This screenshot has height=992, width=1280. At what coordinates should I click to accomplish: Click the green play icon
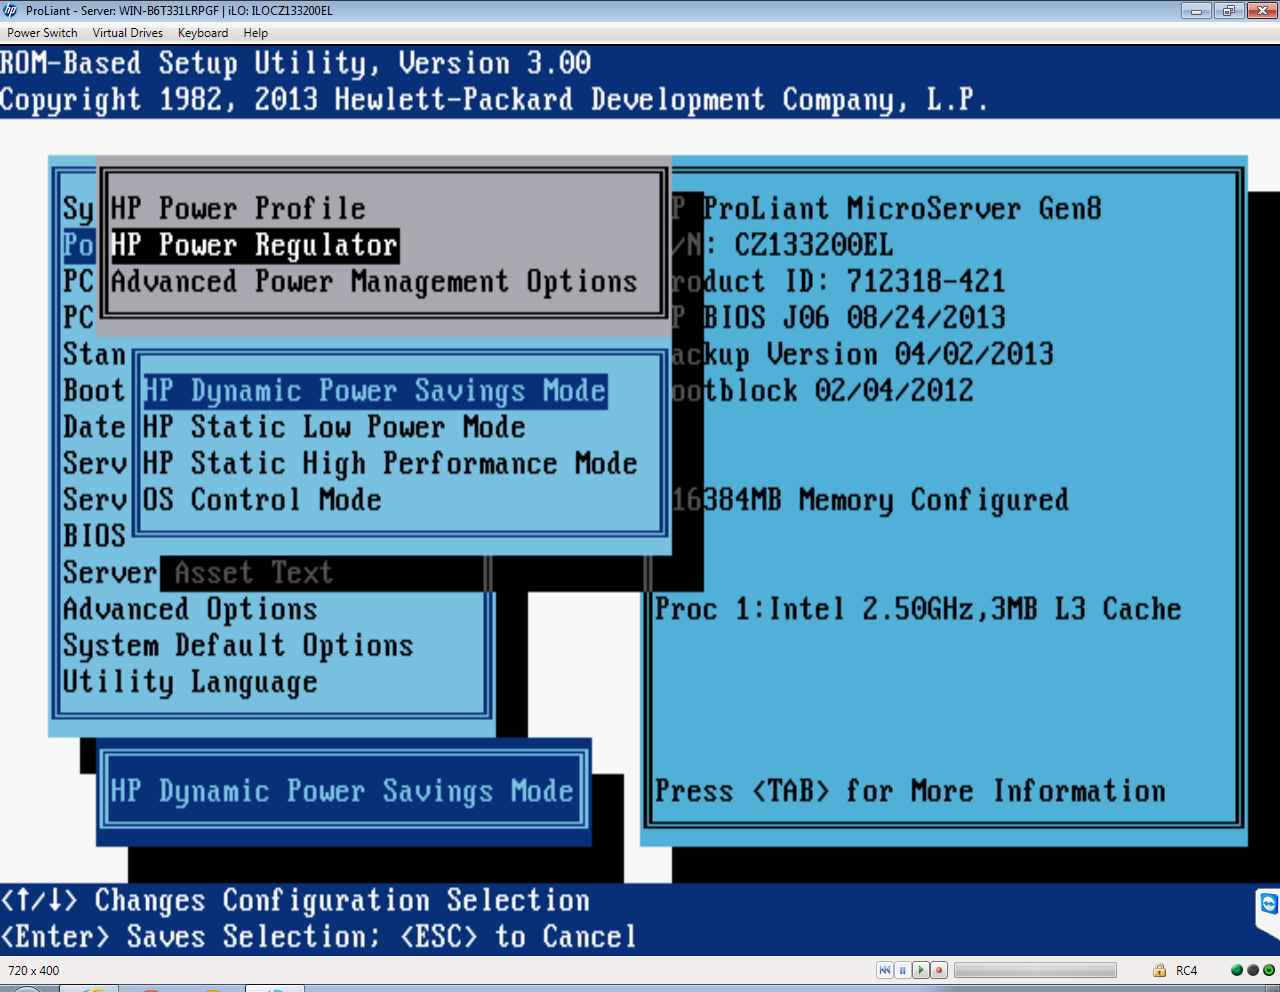(x=921, y=970)
